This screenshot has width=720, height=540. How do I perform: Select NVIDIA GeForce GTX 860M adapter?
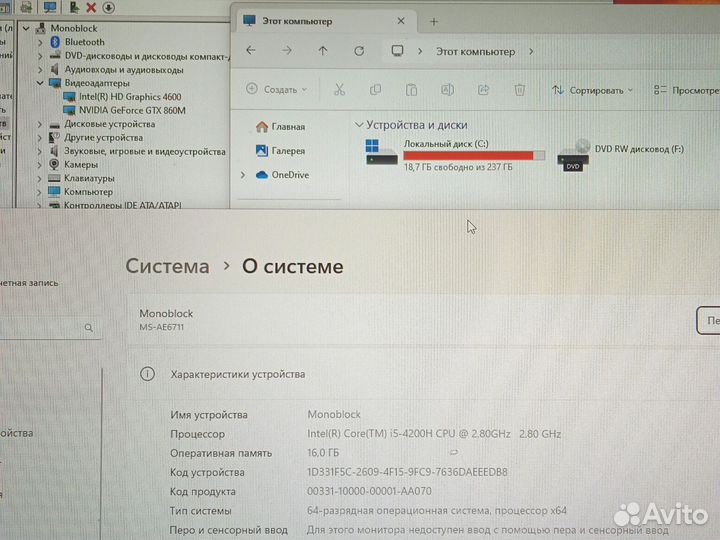[132, 111]
